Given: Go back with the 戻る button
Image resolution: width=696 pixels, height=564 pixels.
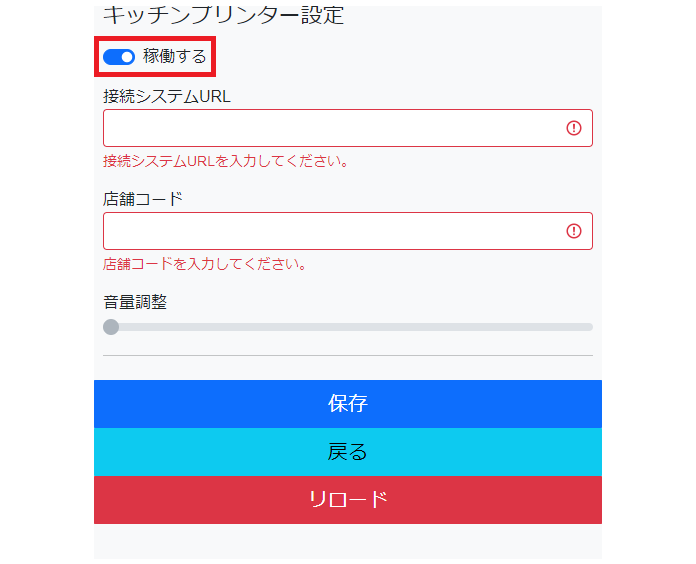Looking at the screenshot, I should point(348,452).
